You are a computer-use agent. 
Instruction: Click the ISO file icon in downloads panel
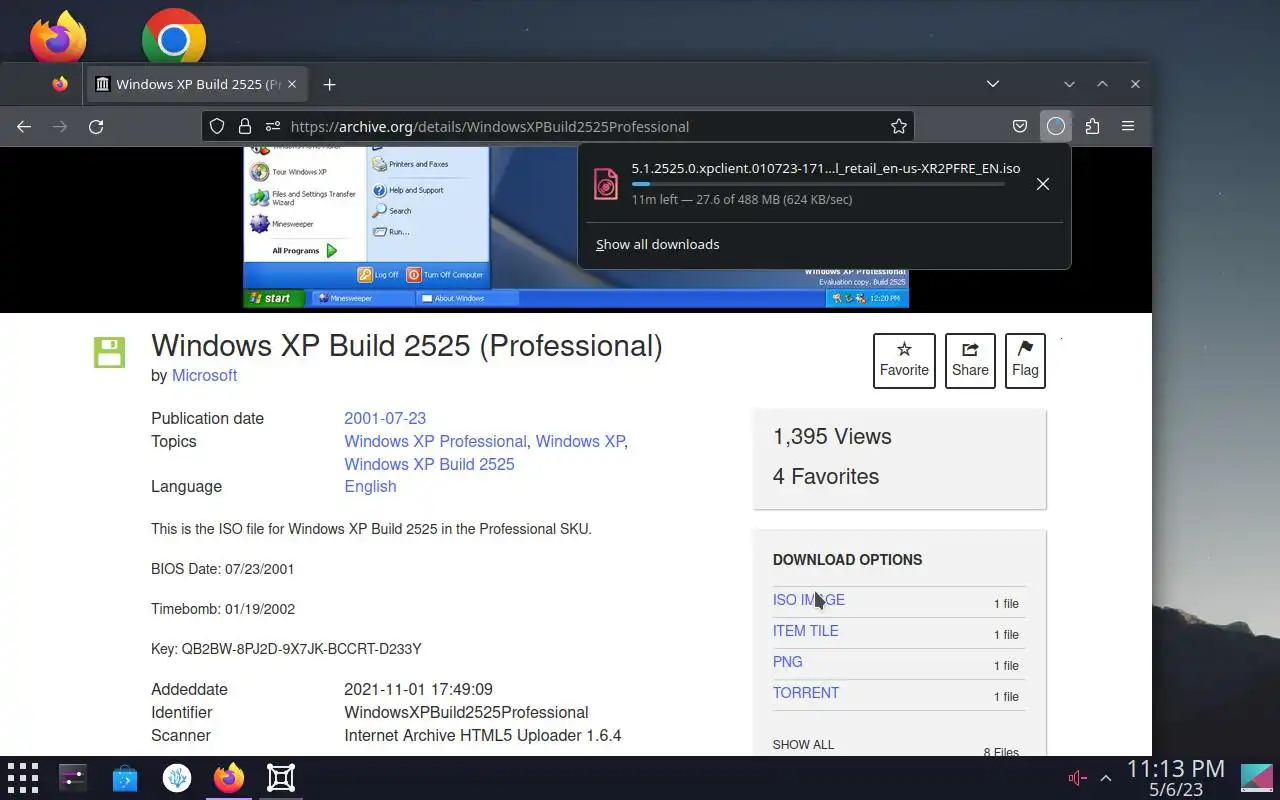coord(606,184)
